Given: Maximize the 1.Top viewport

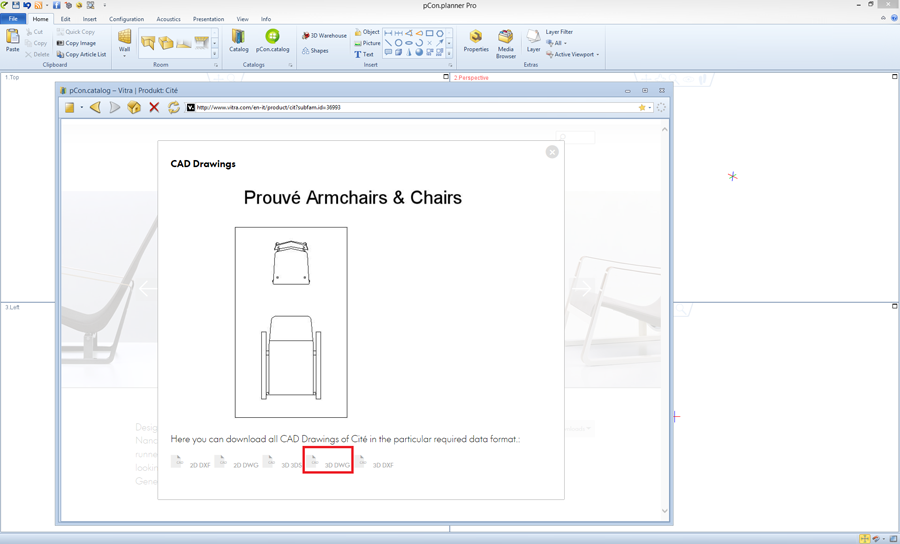Looking at the screenshot, I should tap(446, 76).
